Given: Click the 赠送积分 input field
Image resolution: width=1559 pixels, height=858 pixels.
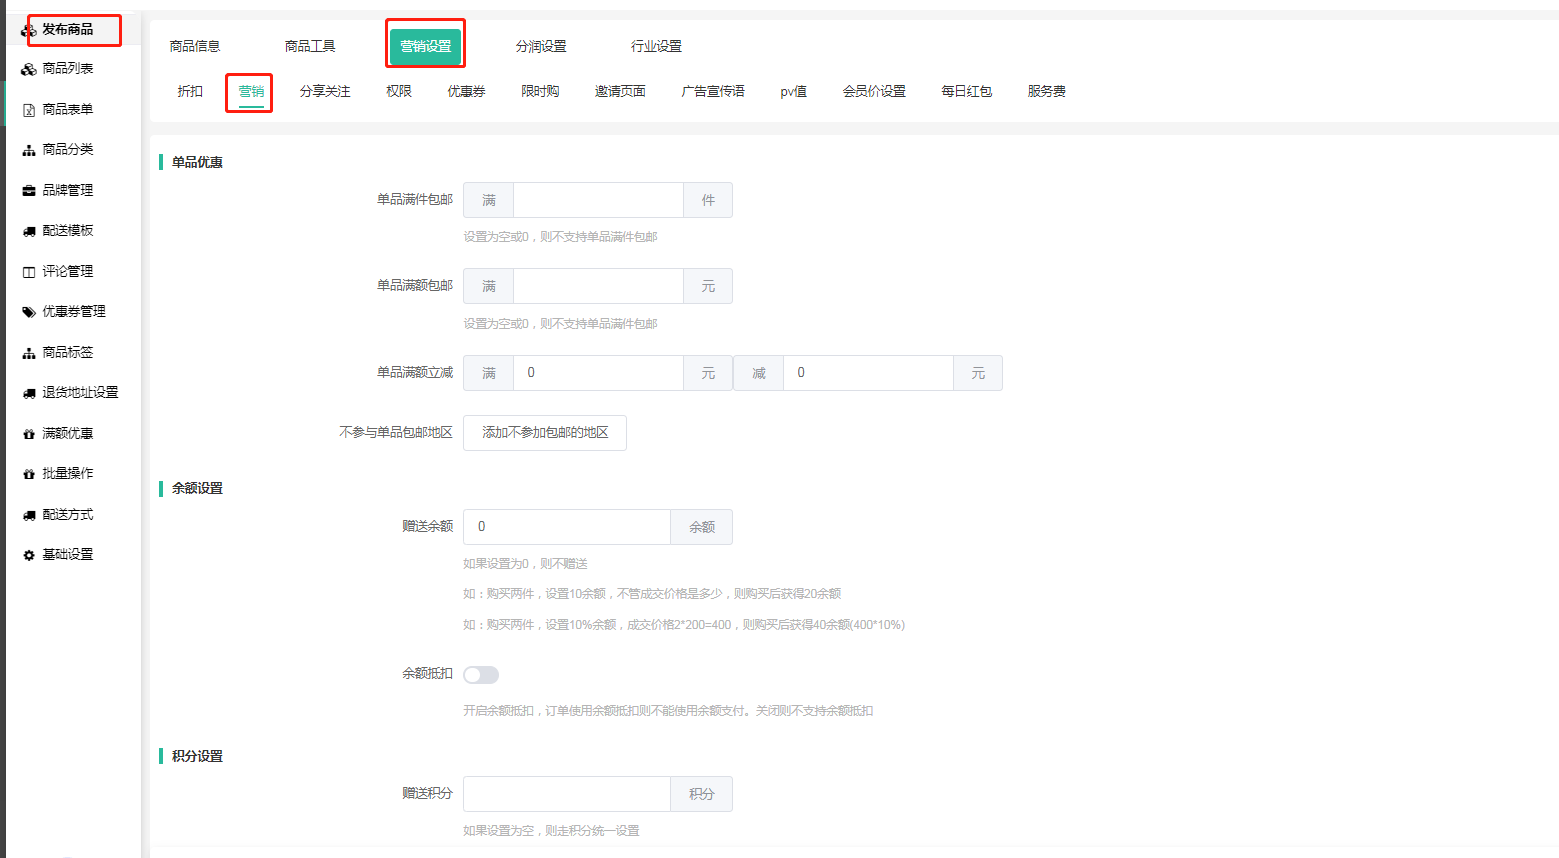Looking at the screenshot, I should 567,794.
